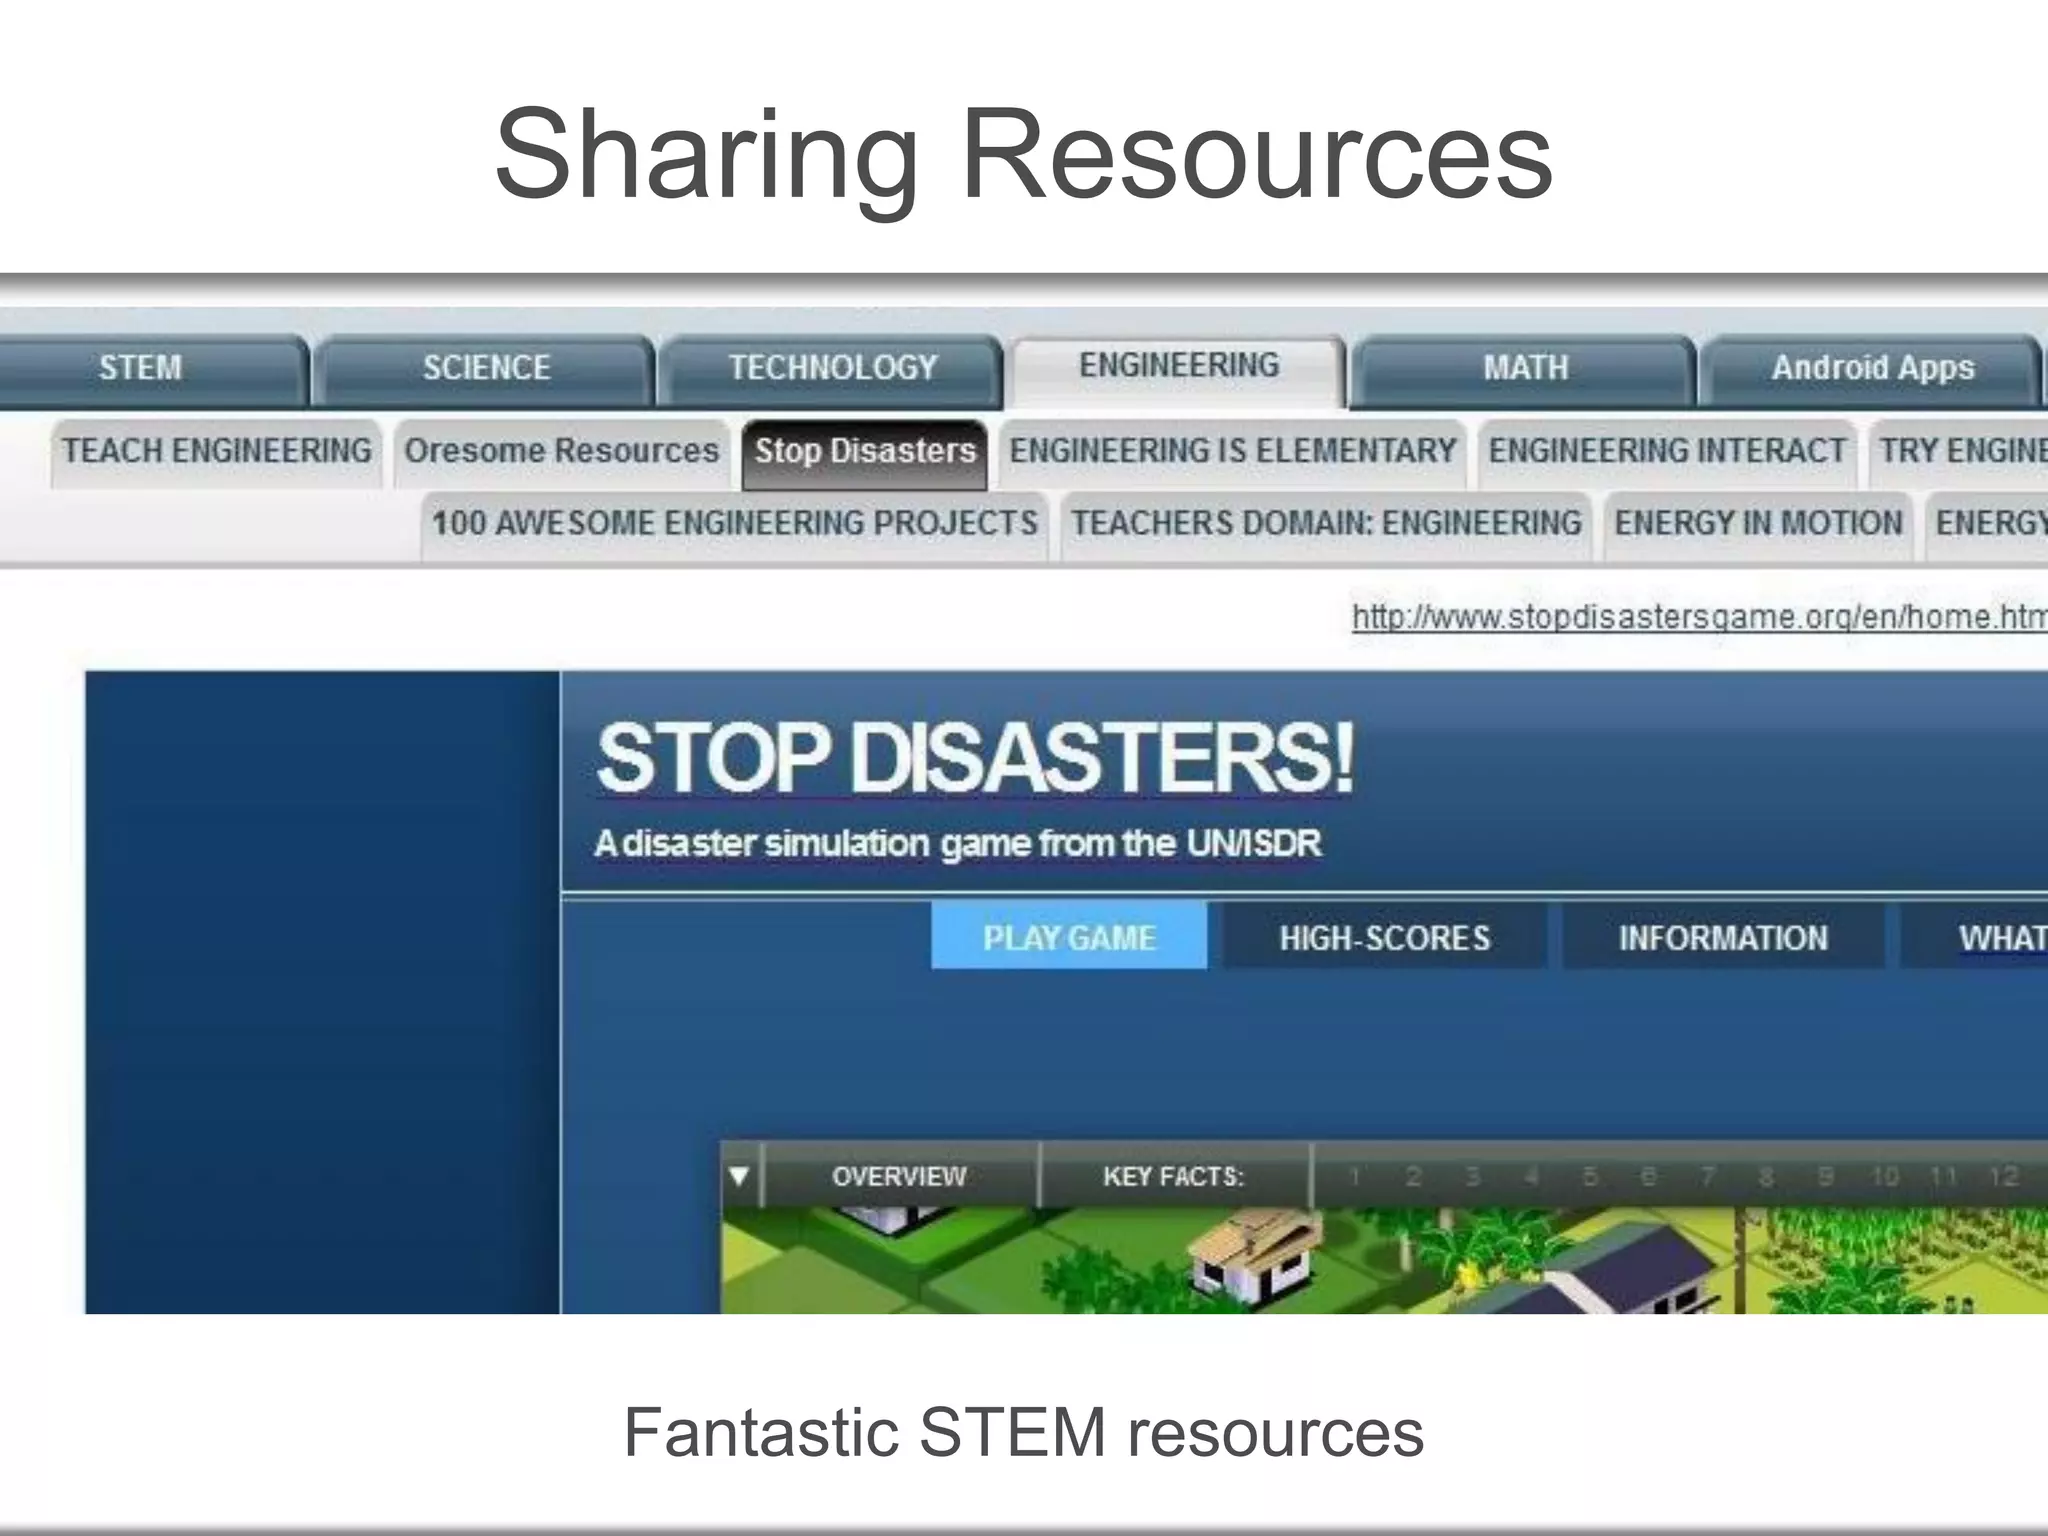Select the OVERVIEW tab in game

click(x=899, y=1176)
